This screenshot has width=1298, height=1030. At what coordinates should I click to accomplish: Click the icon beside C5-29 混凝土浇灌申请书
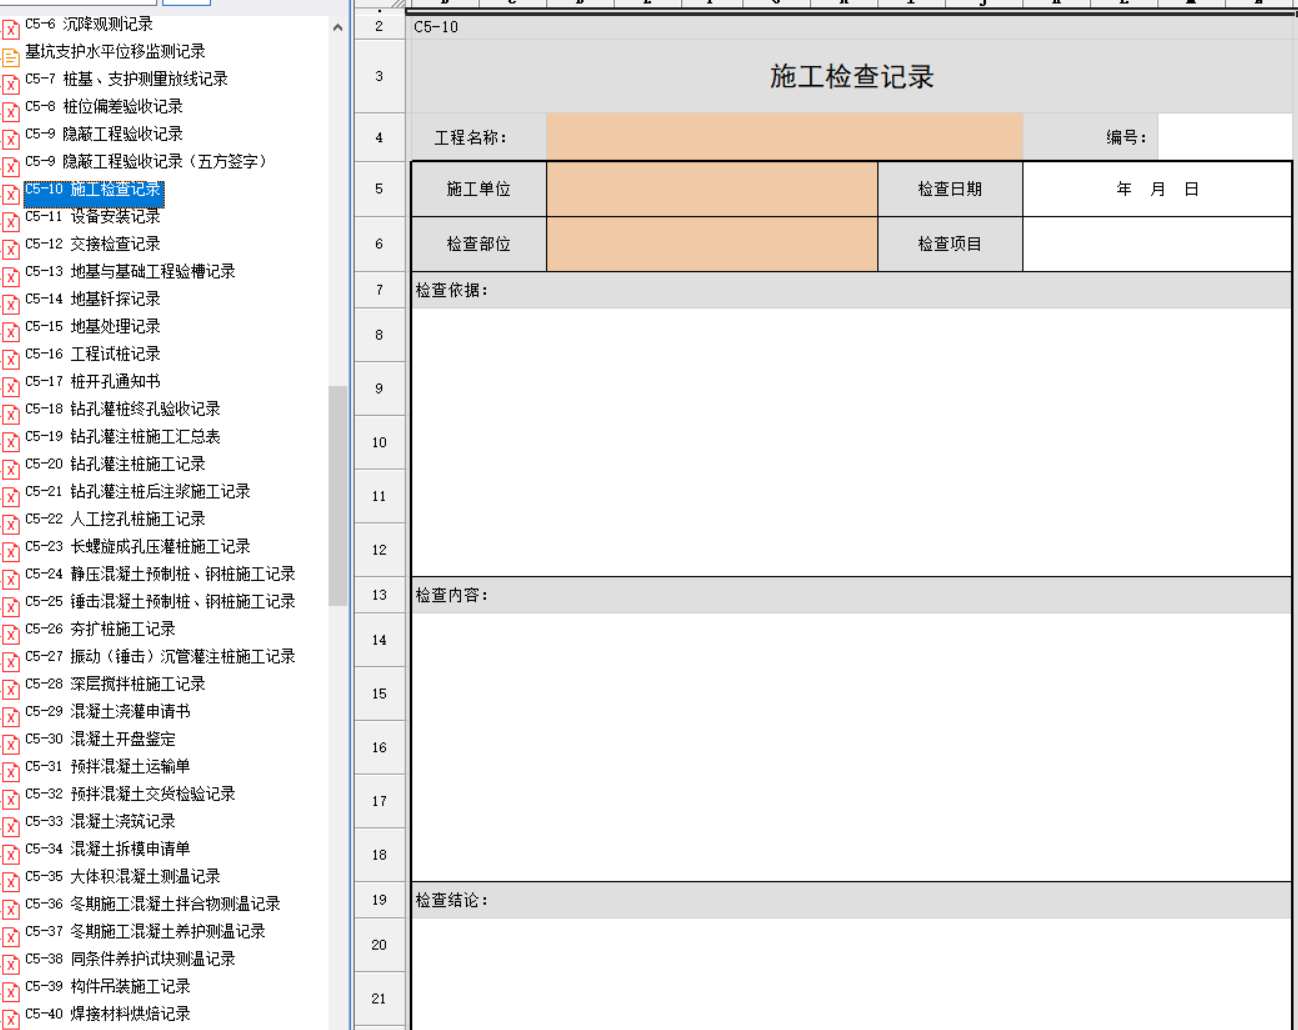(11, 717)
